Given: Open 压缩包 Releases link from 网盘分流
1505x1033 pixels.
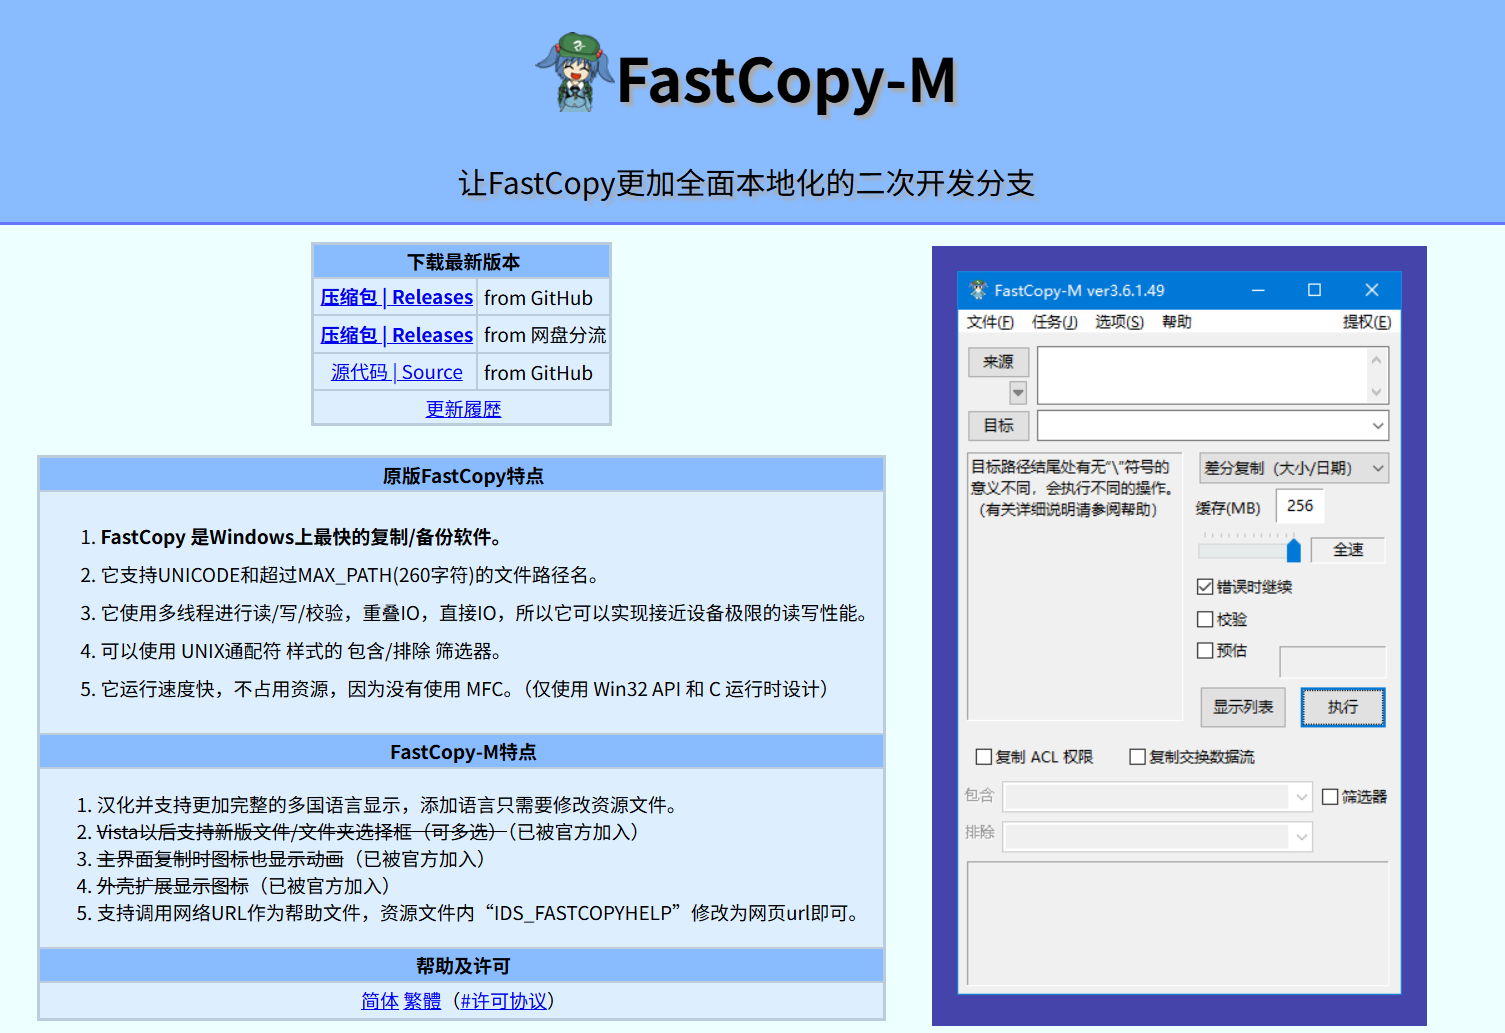Looking at the screenshot, I should click(396, 335).
